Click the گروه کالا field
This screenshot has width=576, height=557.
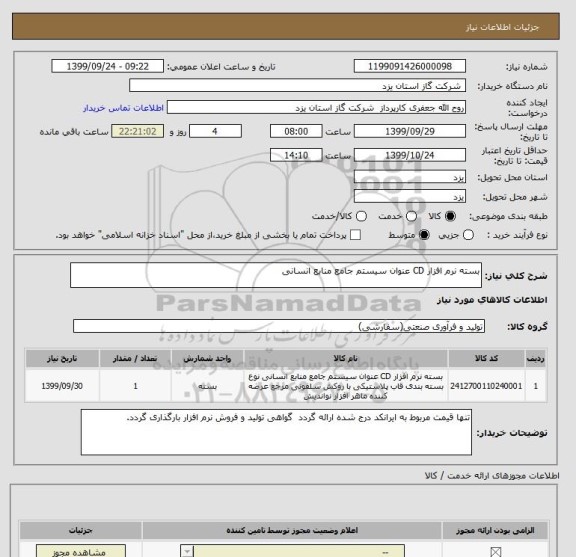click(x=279, y=326)
